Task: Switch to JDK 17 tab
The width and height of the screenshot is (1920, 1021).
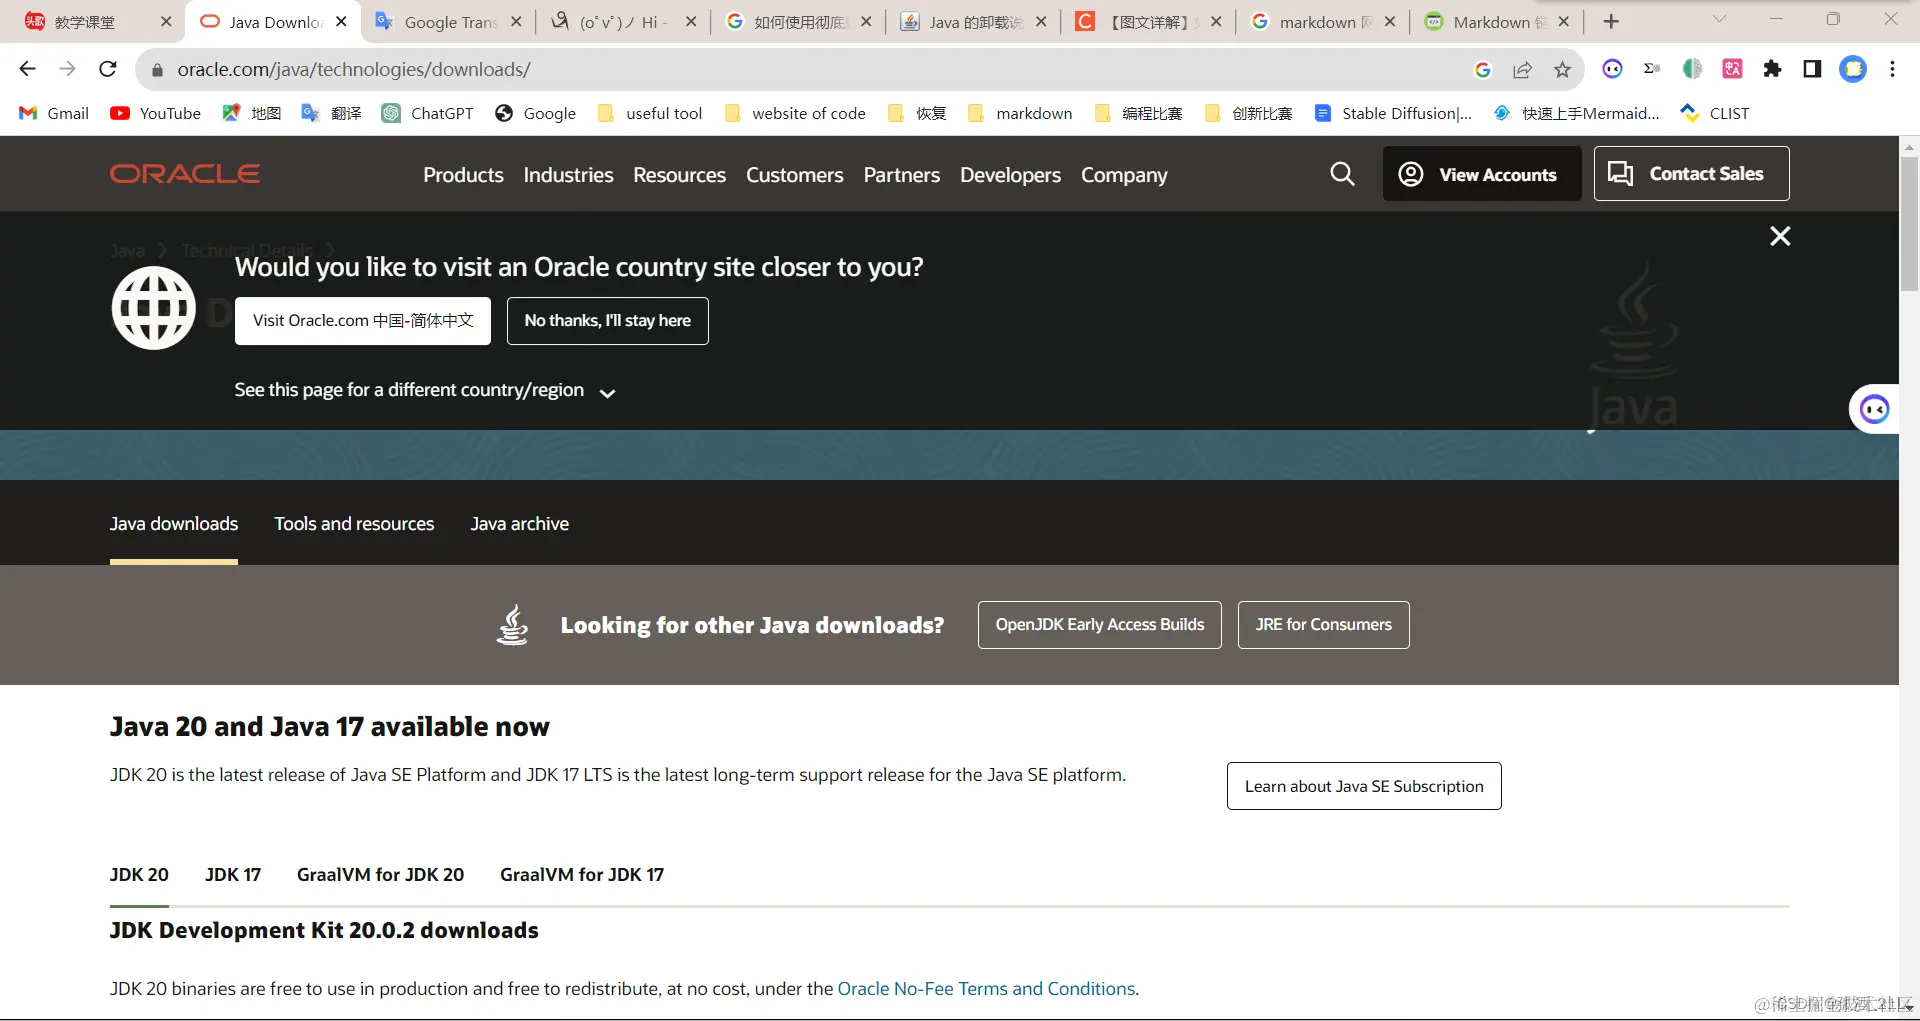Action: point(233,875)
